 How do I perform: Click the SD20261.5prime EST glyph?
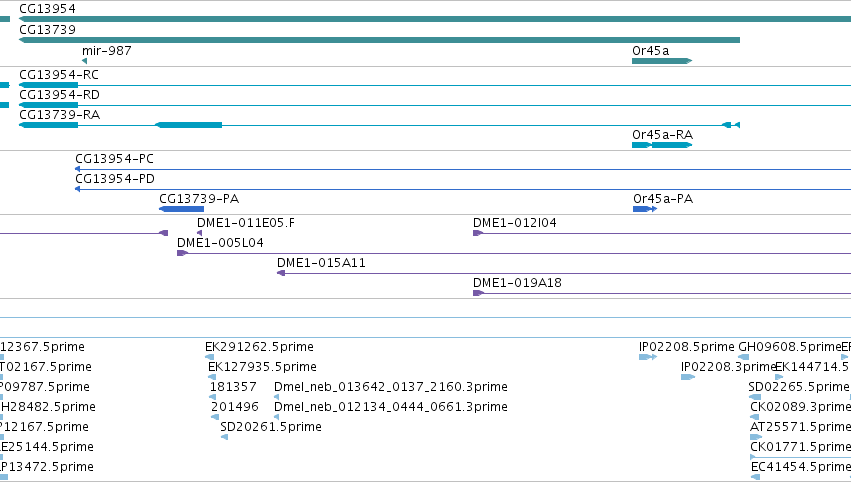(x=224, y=437)
